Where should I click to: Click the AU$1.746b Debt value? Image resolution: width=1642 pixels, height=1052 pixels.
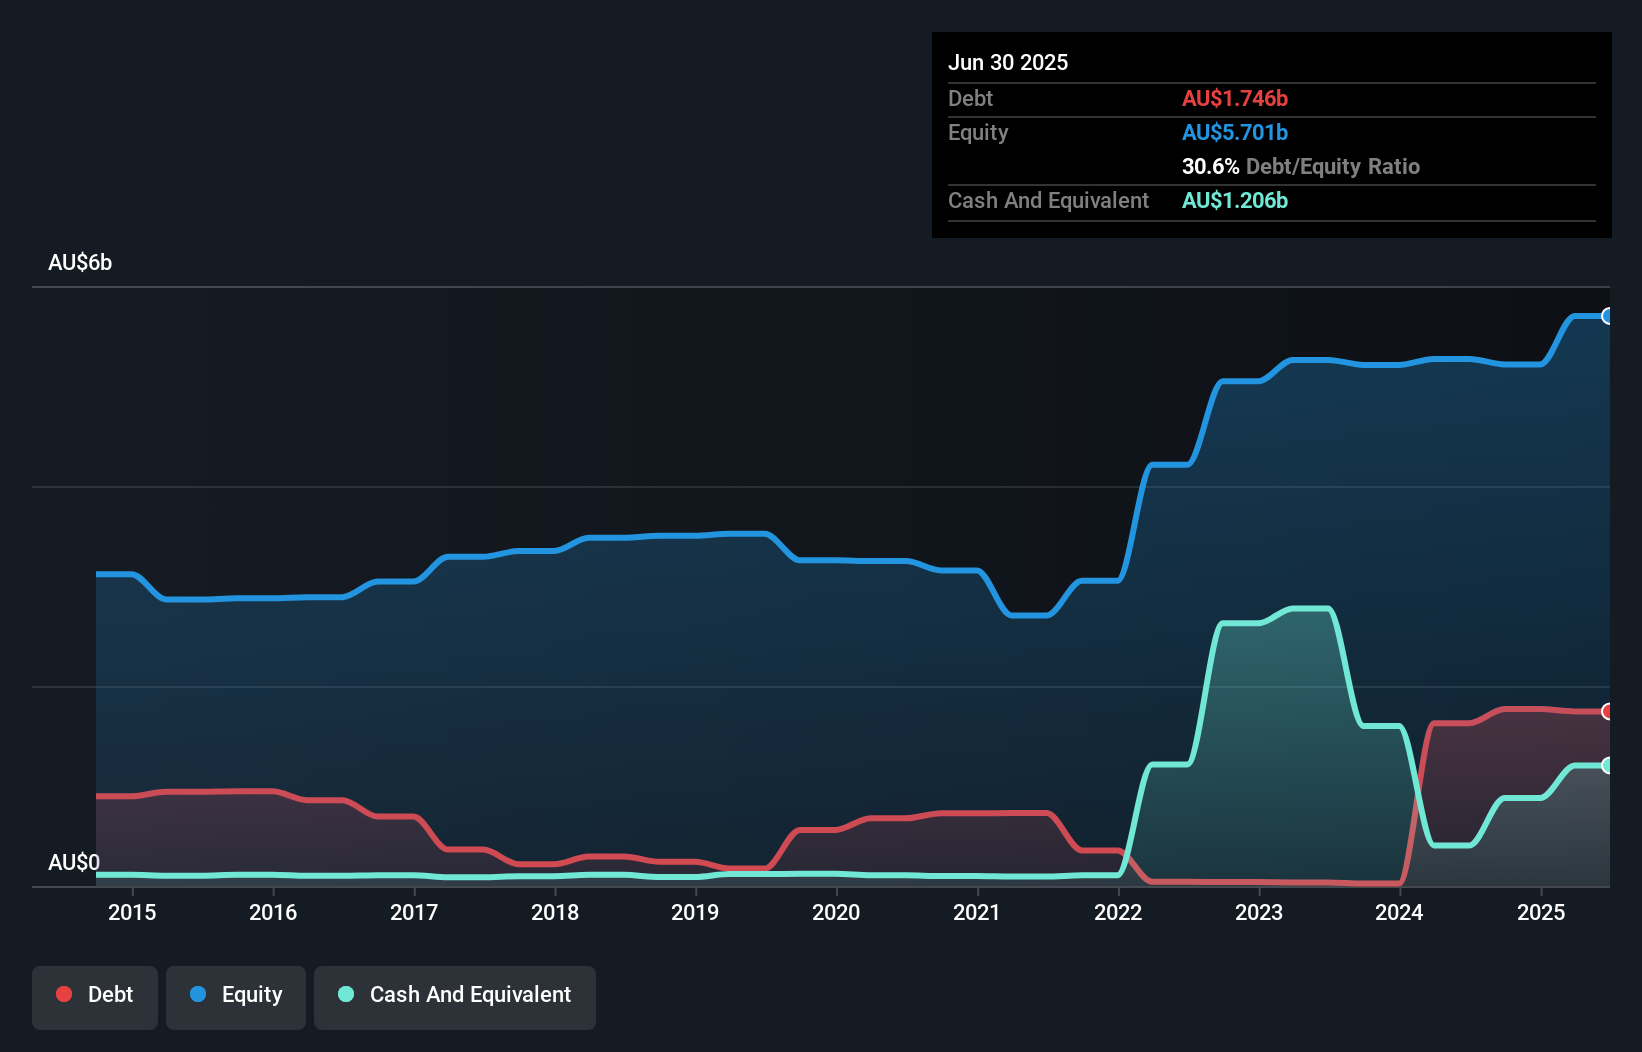[1236, 98]
